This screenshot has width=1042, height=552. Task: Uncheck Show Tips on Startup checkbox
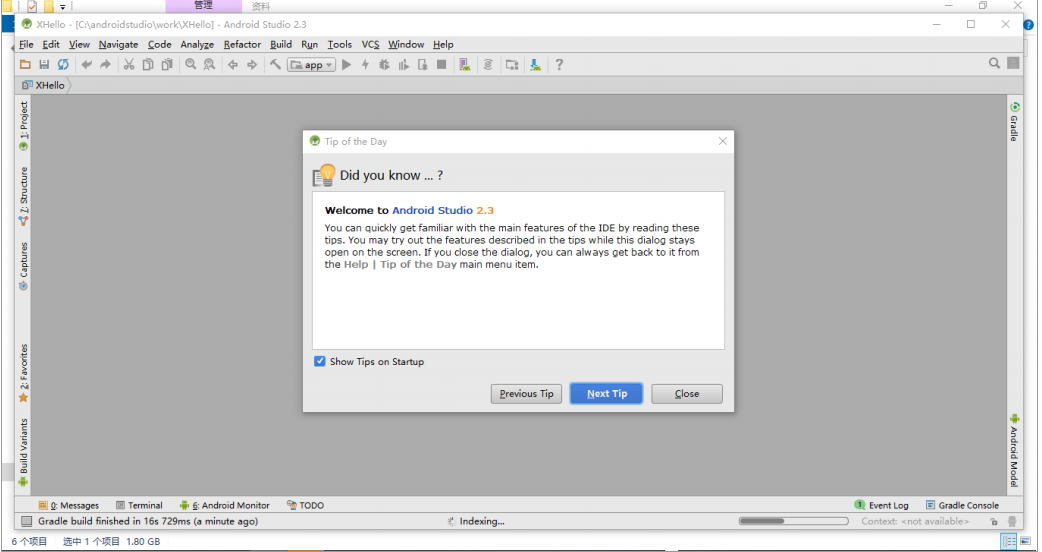click(320, 361)
